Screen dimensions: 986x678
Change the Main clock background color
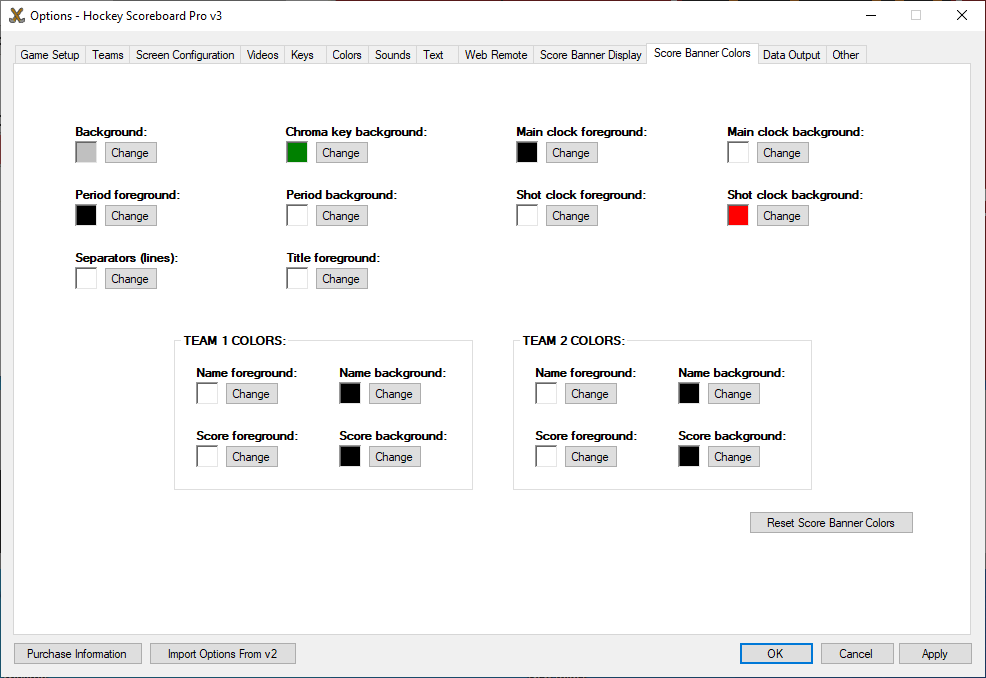coord(782,153)
